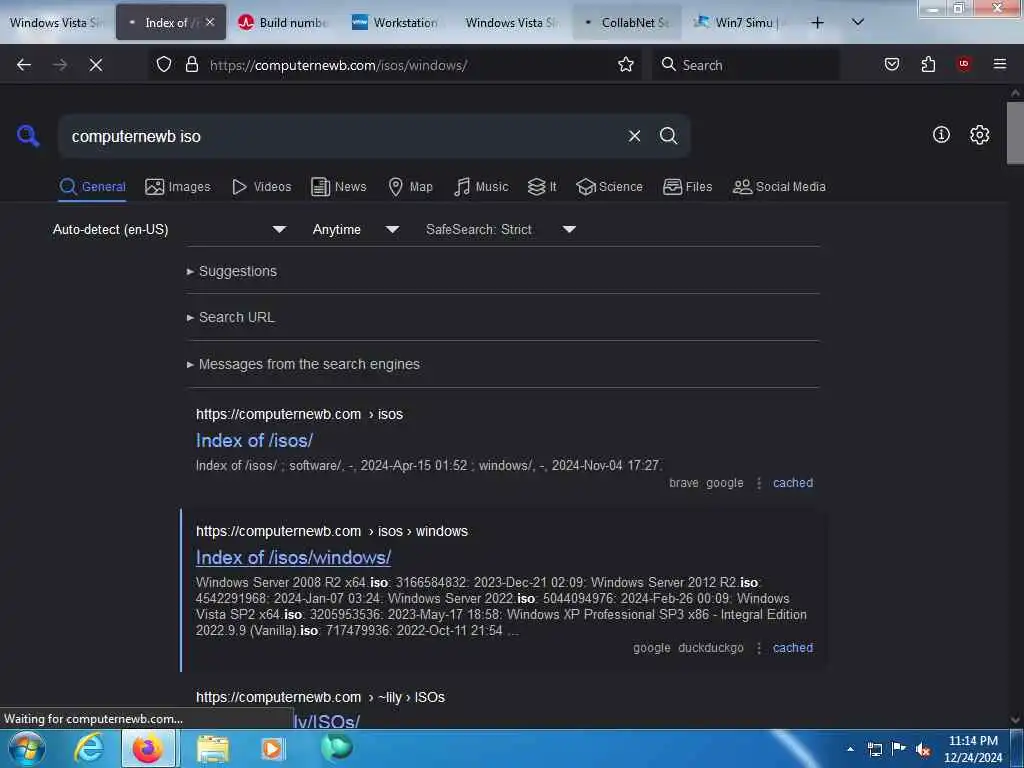Switch to the It search category

tap(542, 187)
